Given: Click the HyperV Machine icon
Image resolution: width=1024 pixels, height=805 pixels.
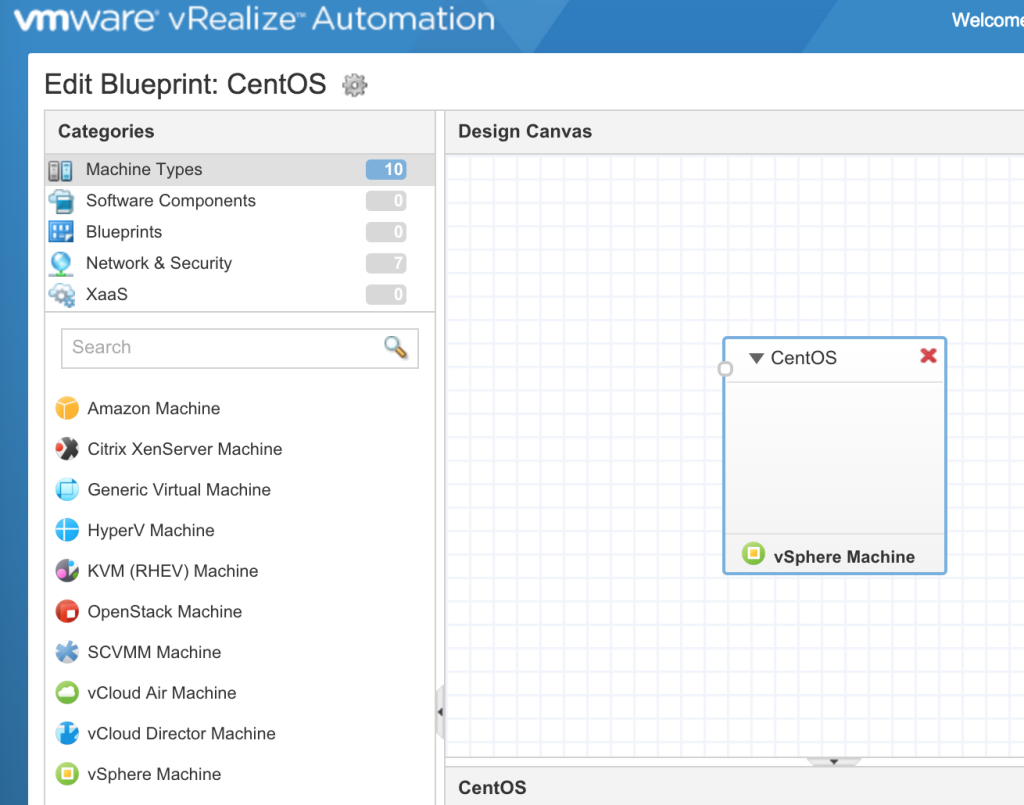Looking at the screenshot, I should (69, 530).
